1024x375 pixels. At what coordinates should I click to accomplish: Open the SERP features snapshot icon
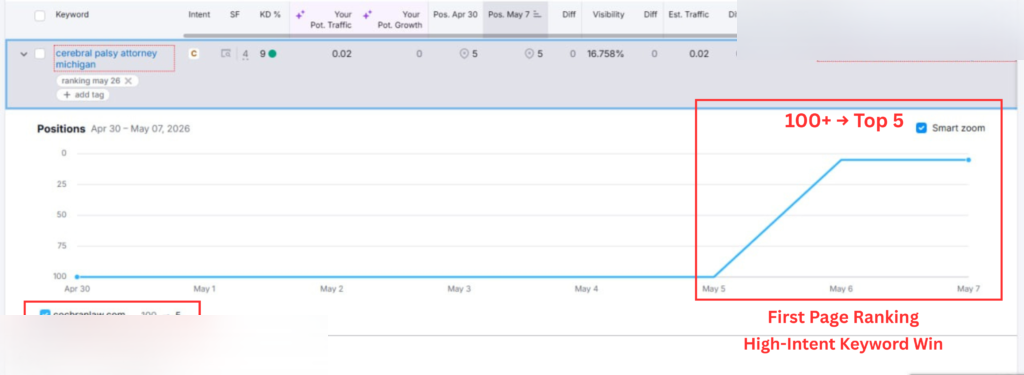click(226, 54)
